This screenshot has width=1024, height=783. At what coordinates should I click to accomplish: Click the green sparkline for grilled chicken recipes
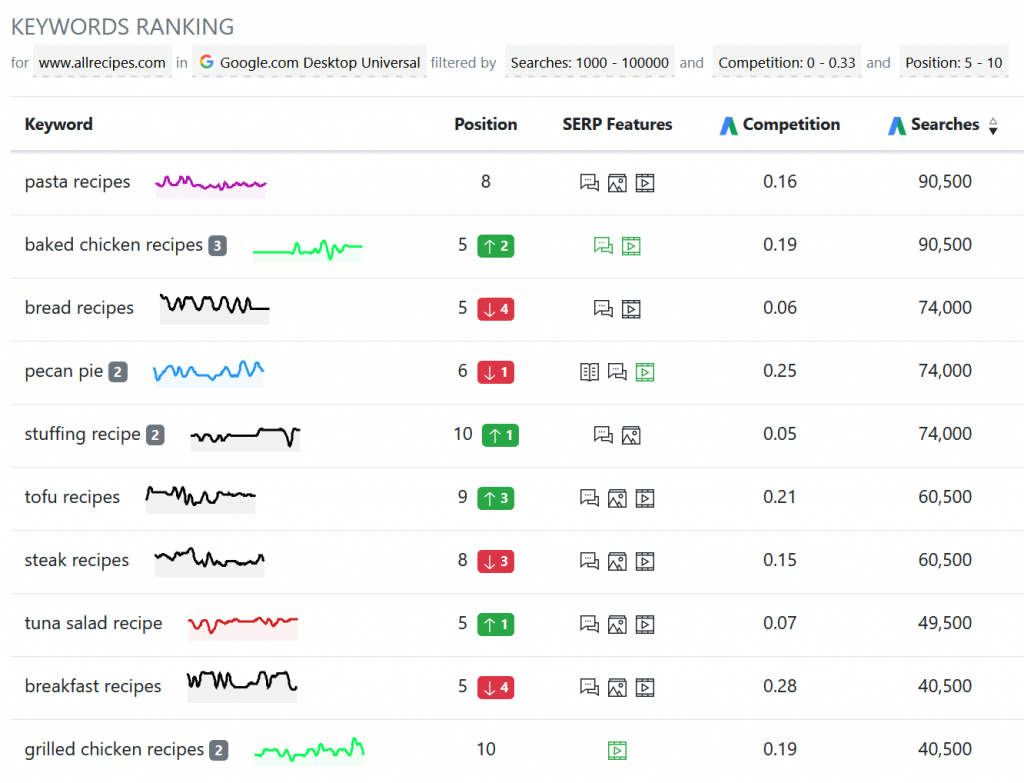(x=309, y=751)
